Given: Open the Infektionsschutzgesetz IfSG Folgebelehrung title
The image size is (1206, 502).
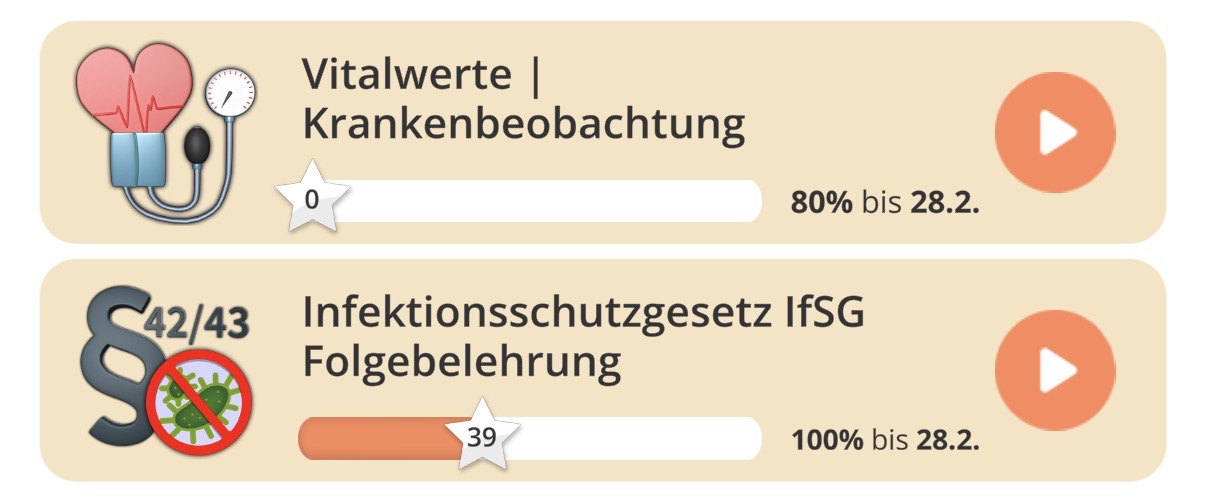Looking at the screenshot, I should click(x=583, y=337).
